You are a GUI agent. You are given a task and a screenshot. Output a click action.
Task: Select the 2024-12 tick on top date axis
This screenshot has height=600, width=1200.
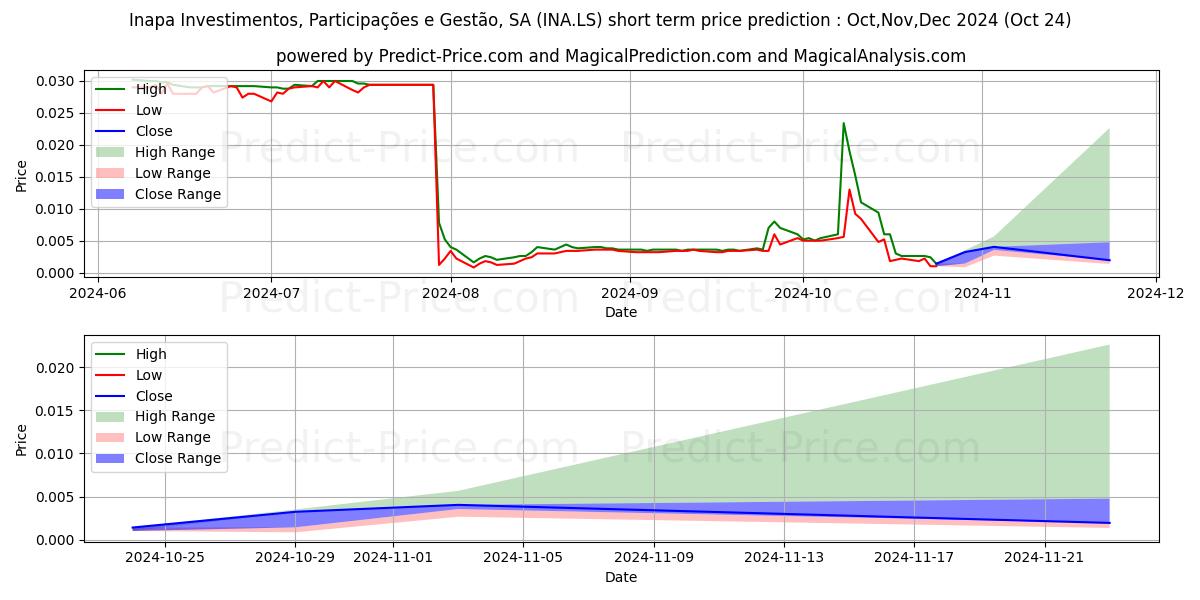[x=1157, y=293]
